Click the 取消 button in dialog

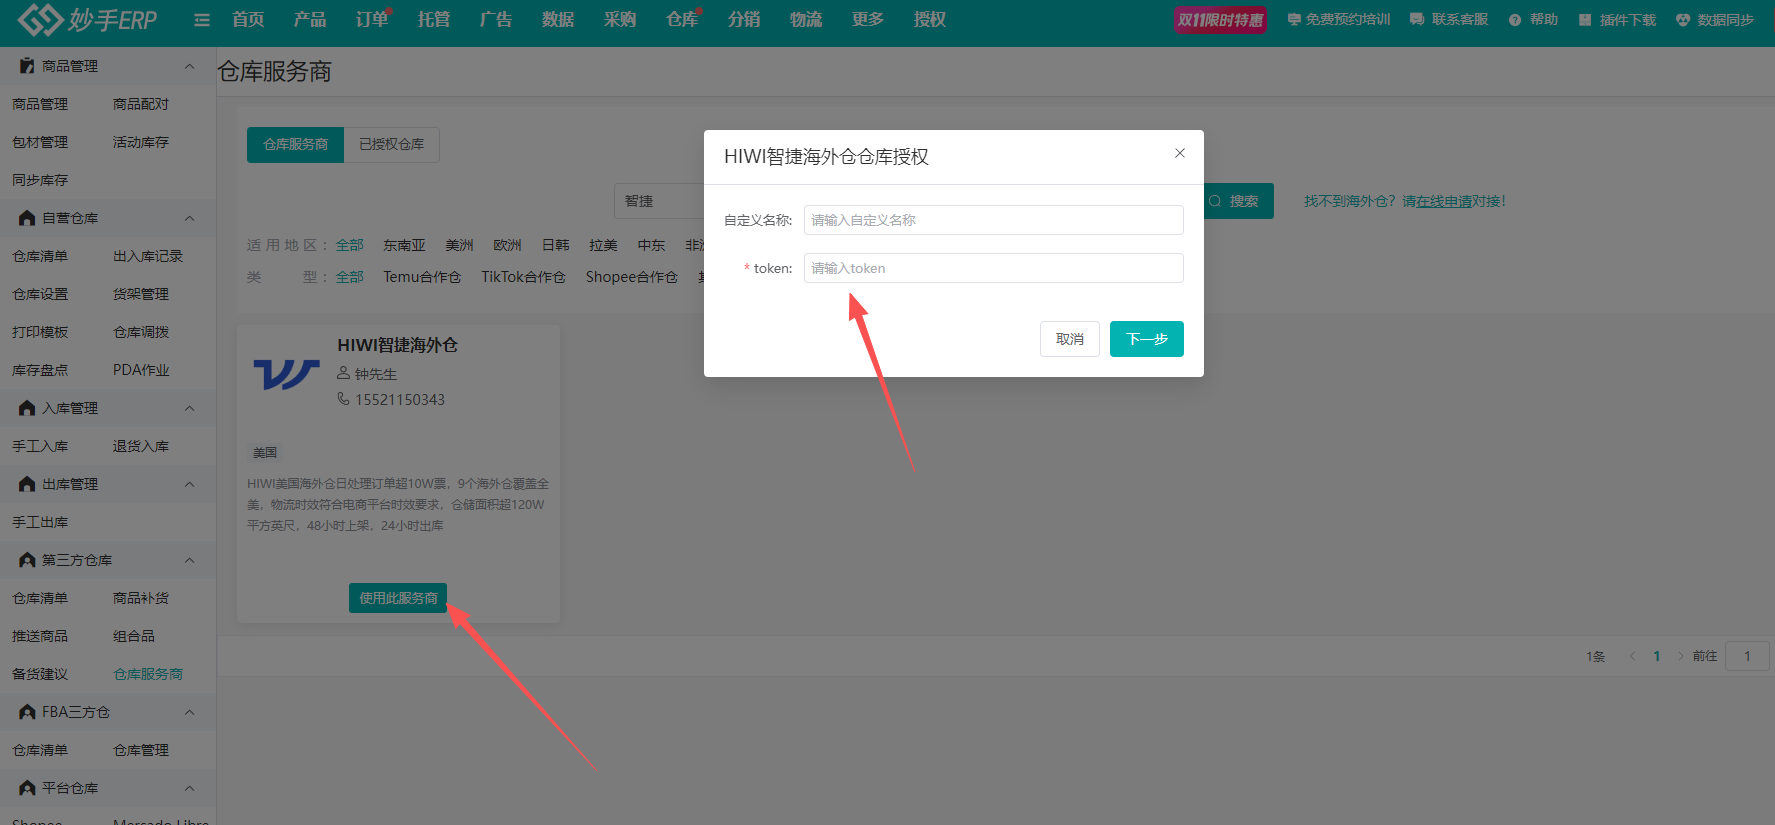(x=1070, y=339)
